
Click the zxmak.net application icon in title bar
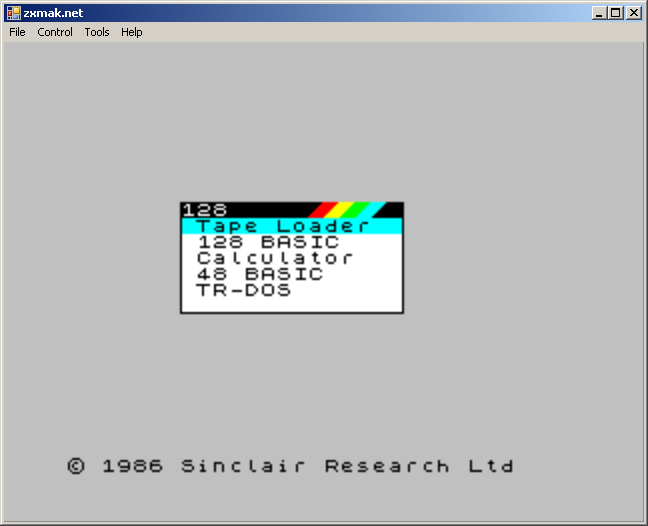coord(13,13)
